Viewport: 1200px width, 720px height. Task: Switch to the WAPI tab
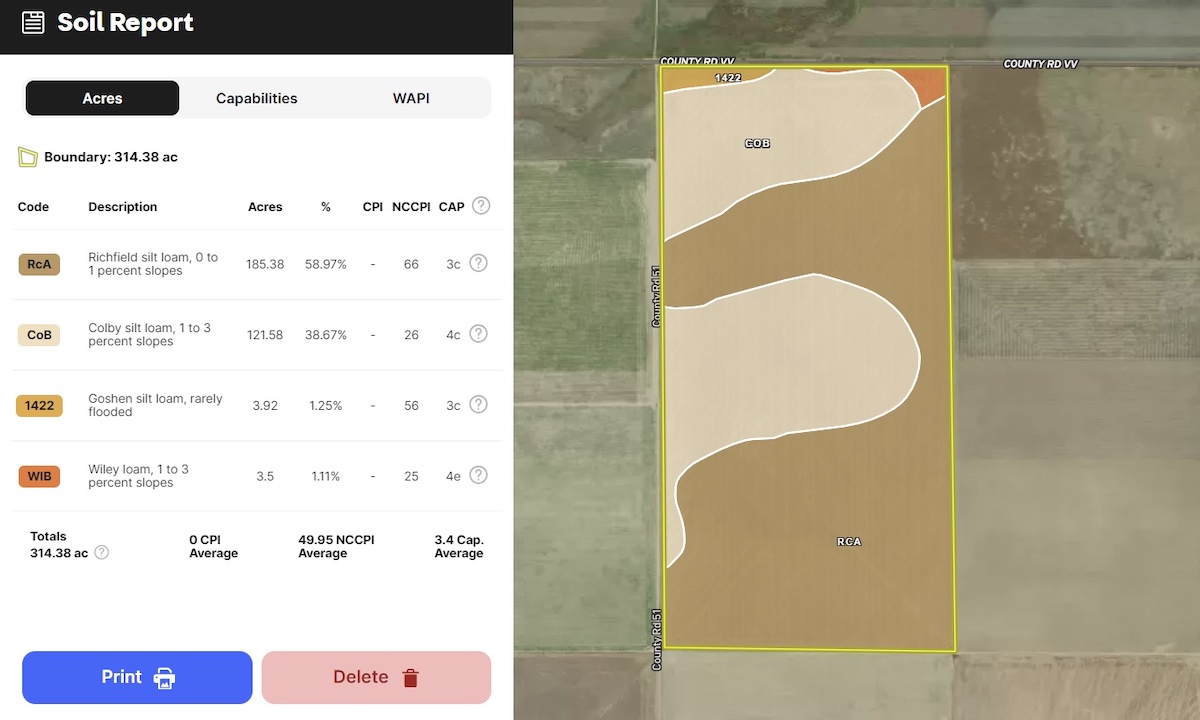(x=411, y=98)
